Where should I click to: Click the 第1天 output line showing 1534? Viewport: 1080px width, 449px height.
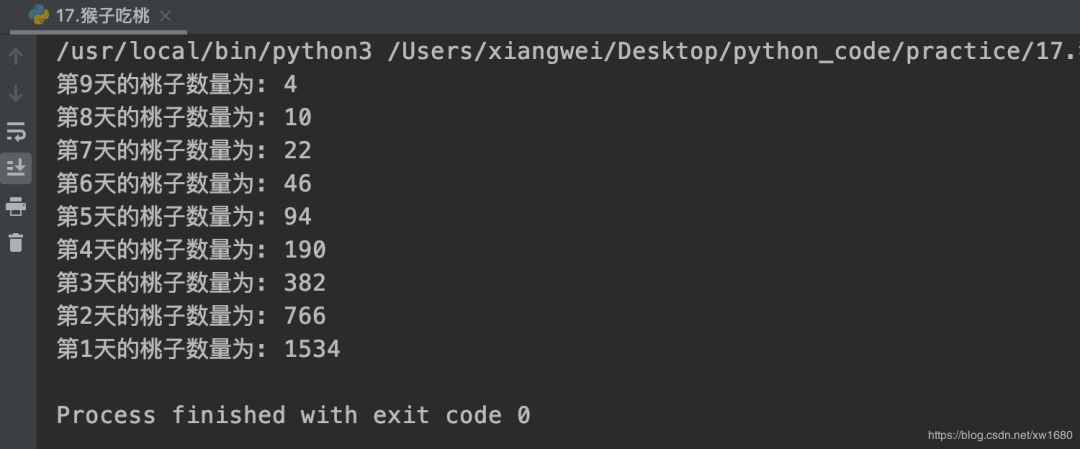click(x=198, y=349)
